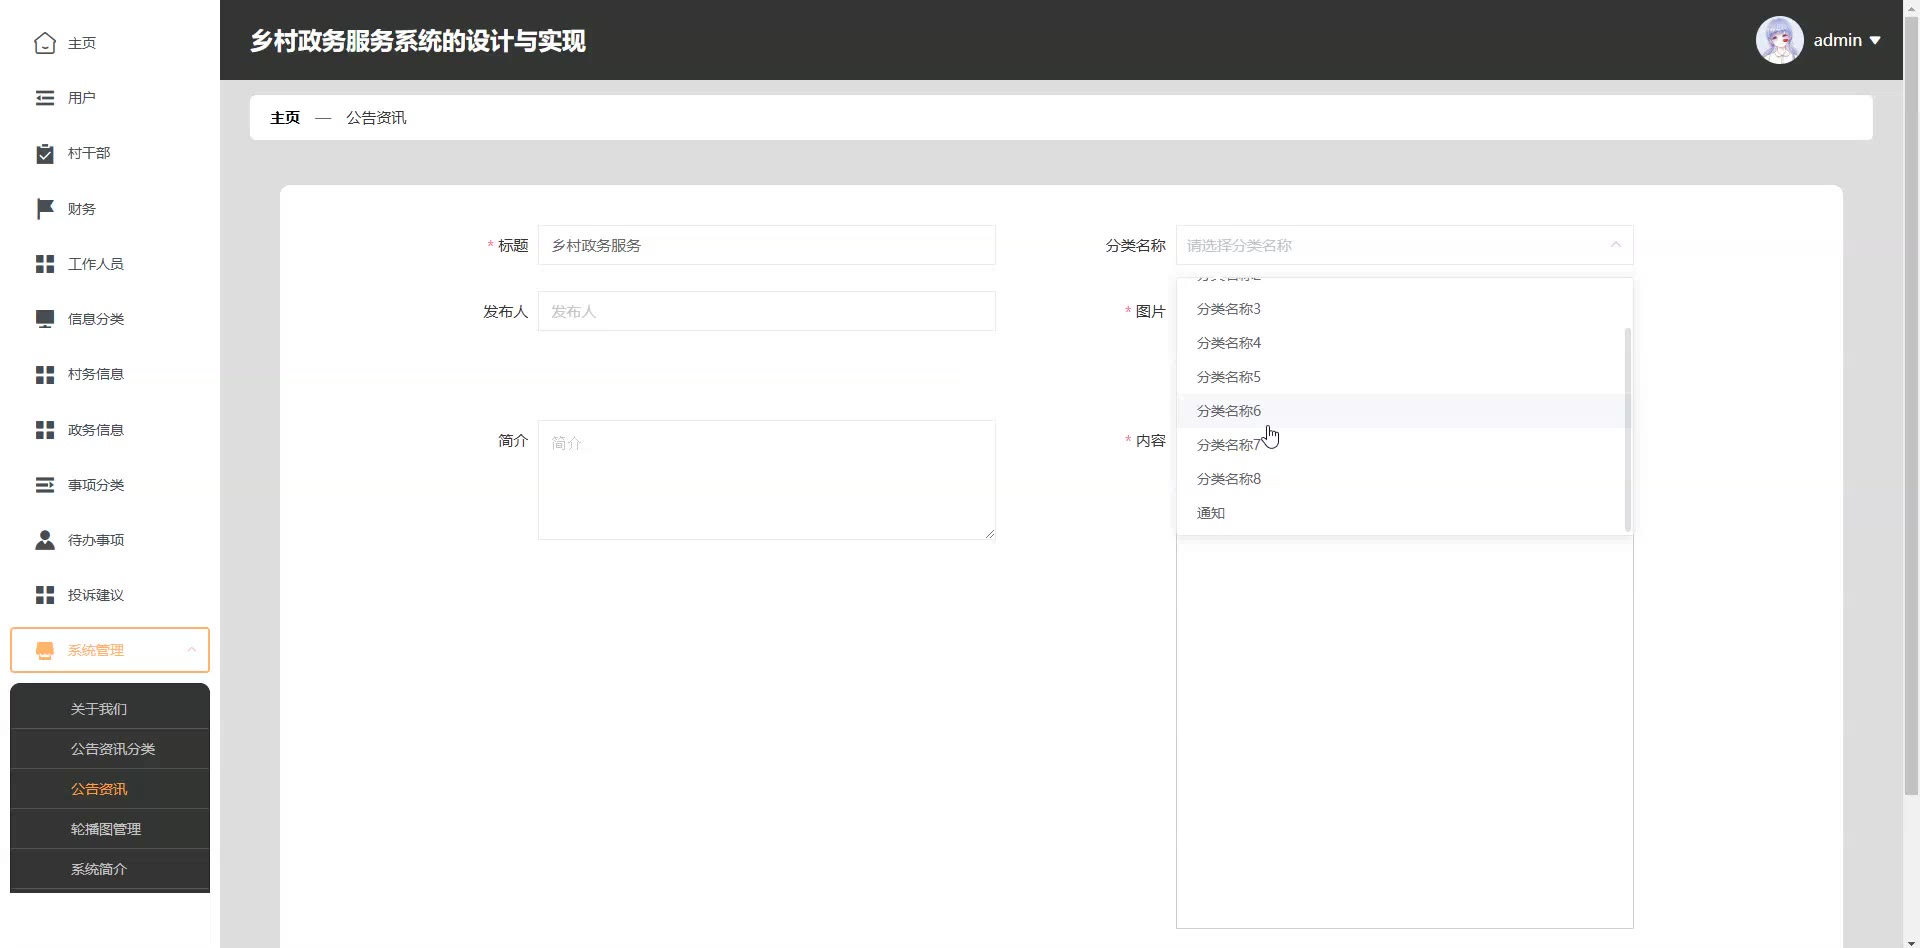Click the person icon beside 待办事项
This screenshot has height=948, width=1920.
[45, 540]
